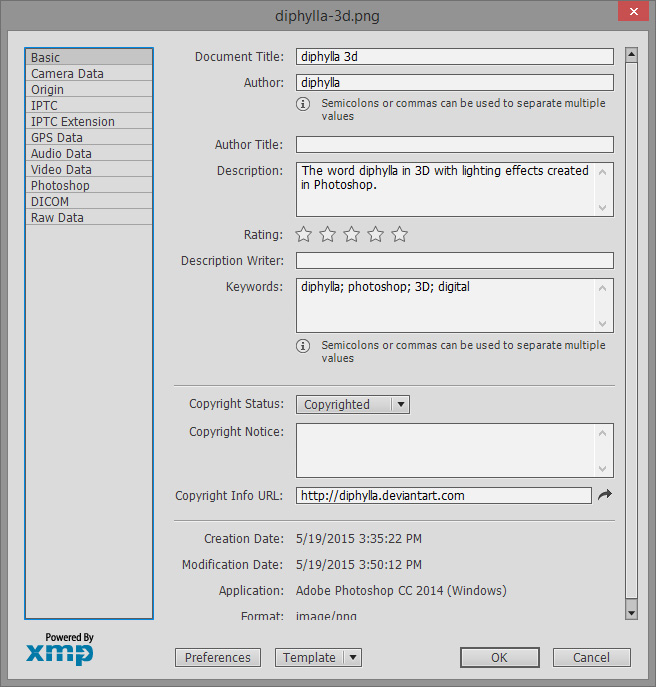Click the Cancel button
Viewport: 656px width, 687px height.
[x=592, y=657]
